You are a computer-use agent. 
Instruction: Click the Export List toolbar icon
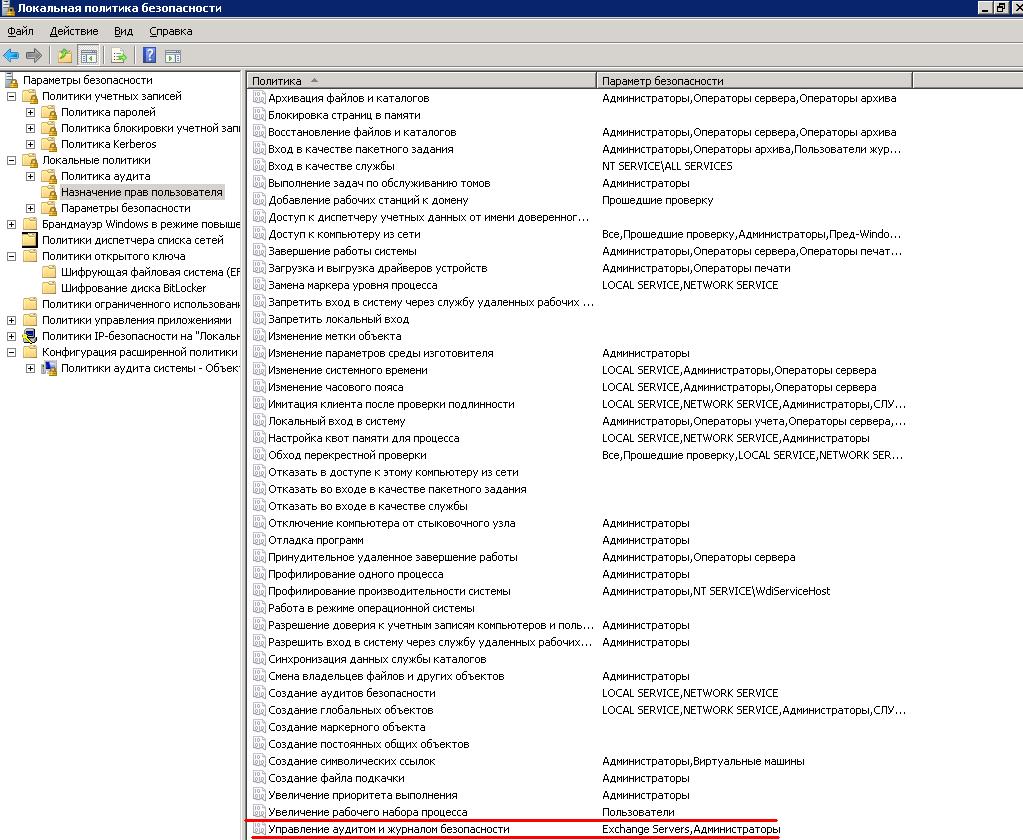pyautogui.click(x=119, y=56)
